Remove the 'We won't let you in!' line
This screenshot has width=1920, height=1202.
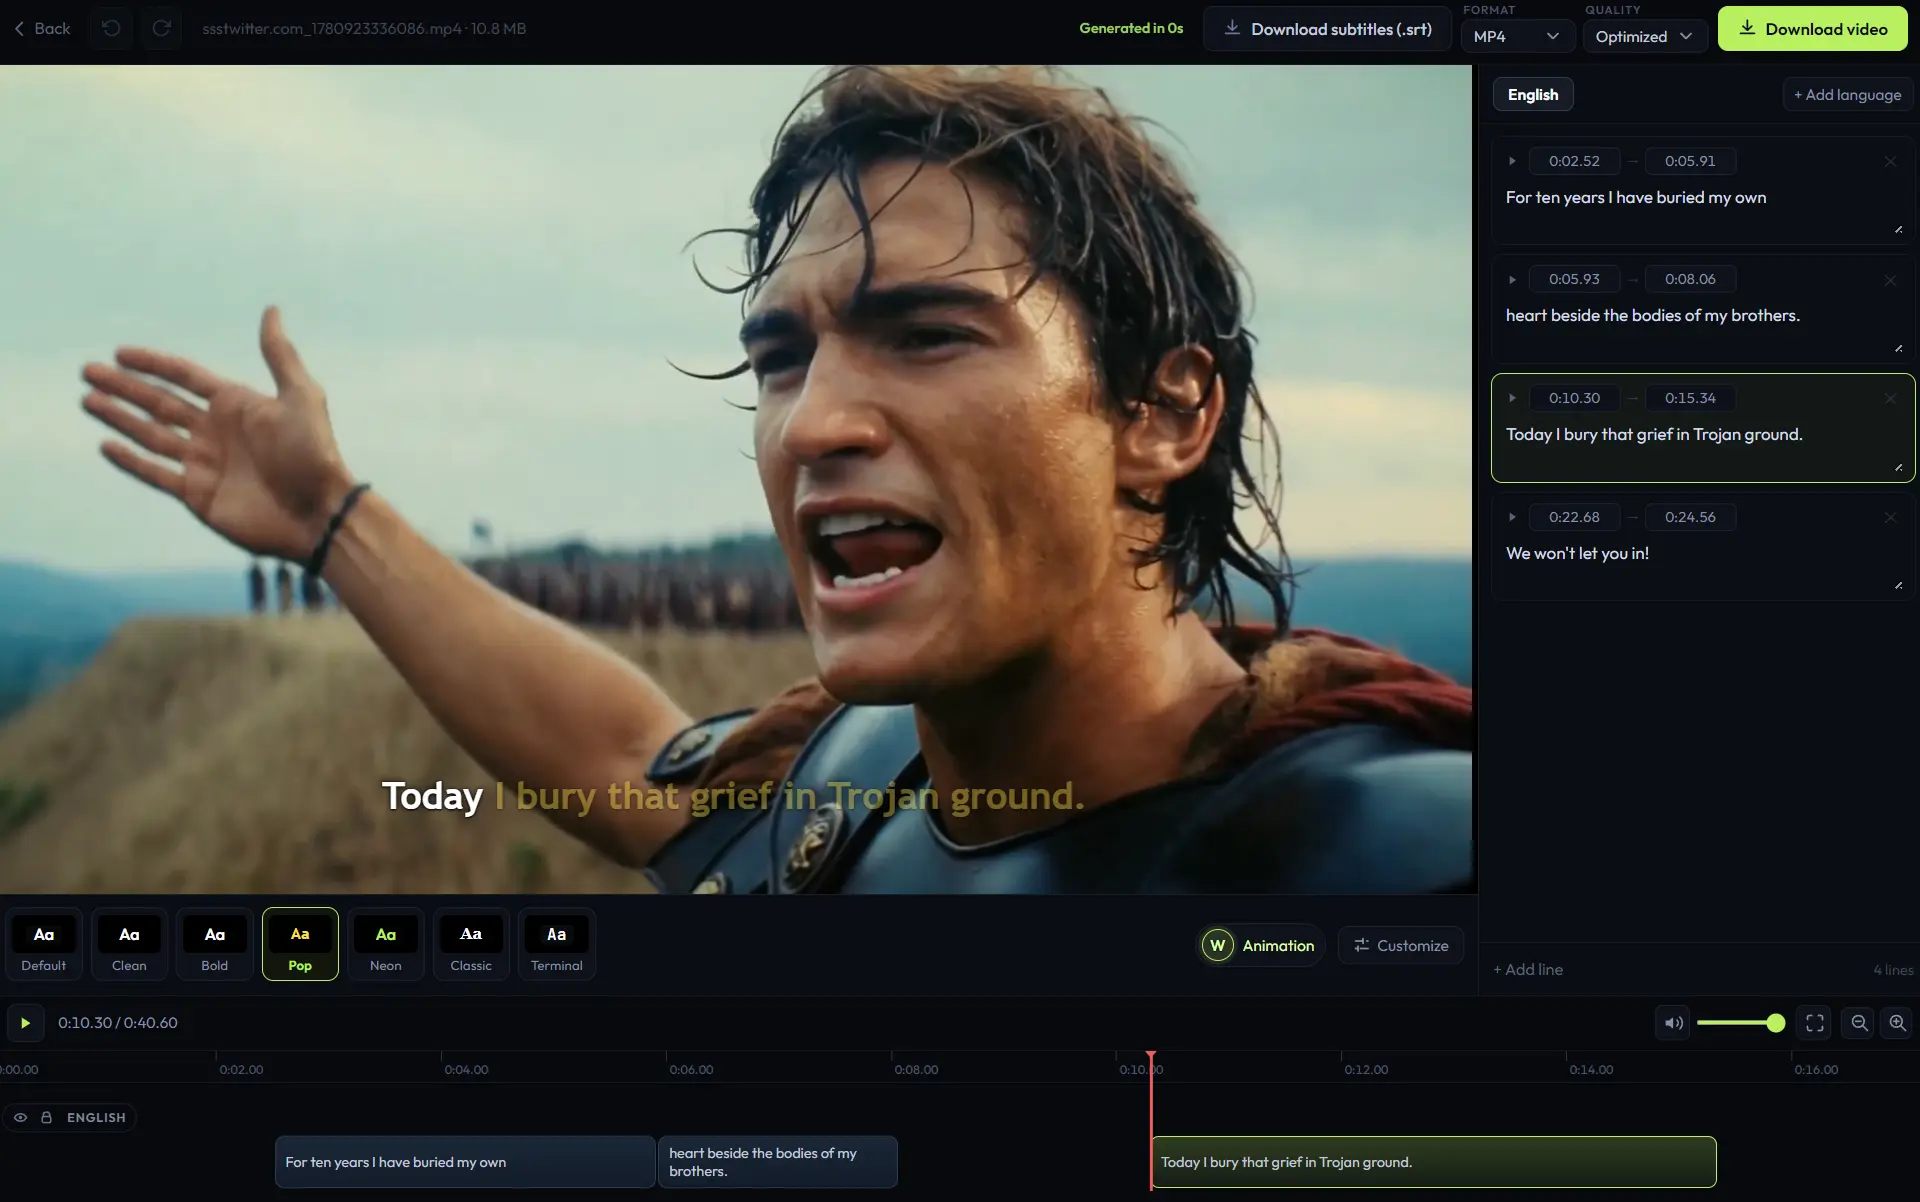[1890, 517]
